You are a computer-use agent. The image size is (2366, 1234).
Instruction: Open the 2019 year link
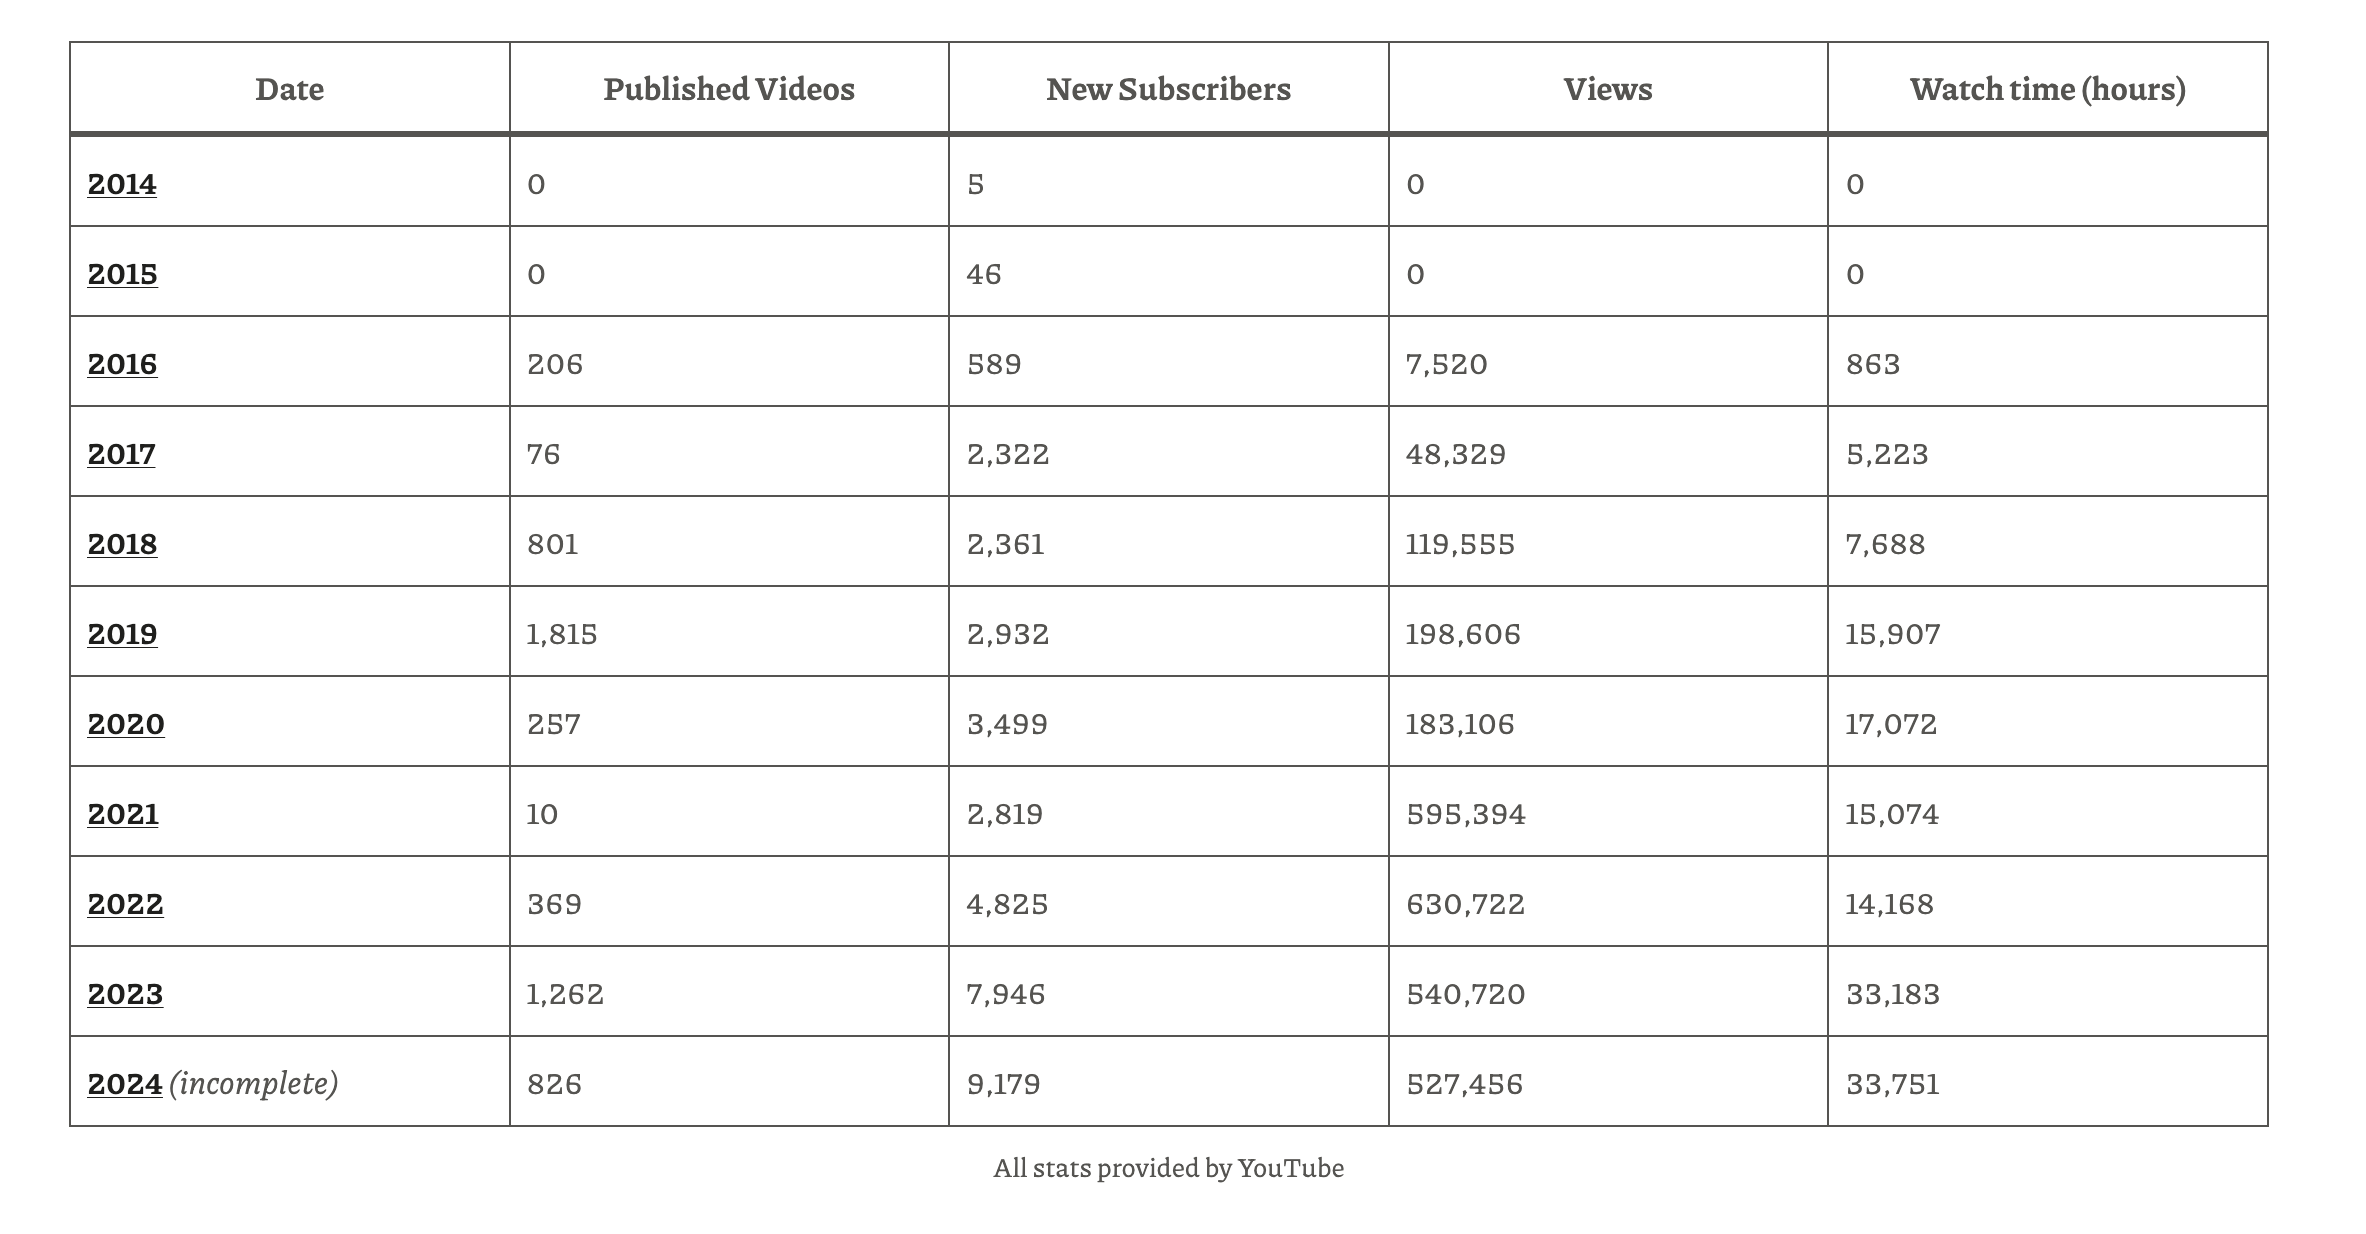pyautogui.click(x=122, y=634)
